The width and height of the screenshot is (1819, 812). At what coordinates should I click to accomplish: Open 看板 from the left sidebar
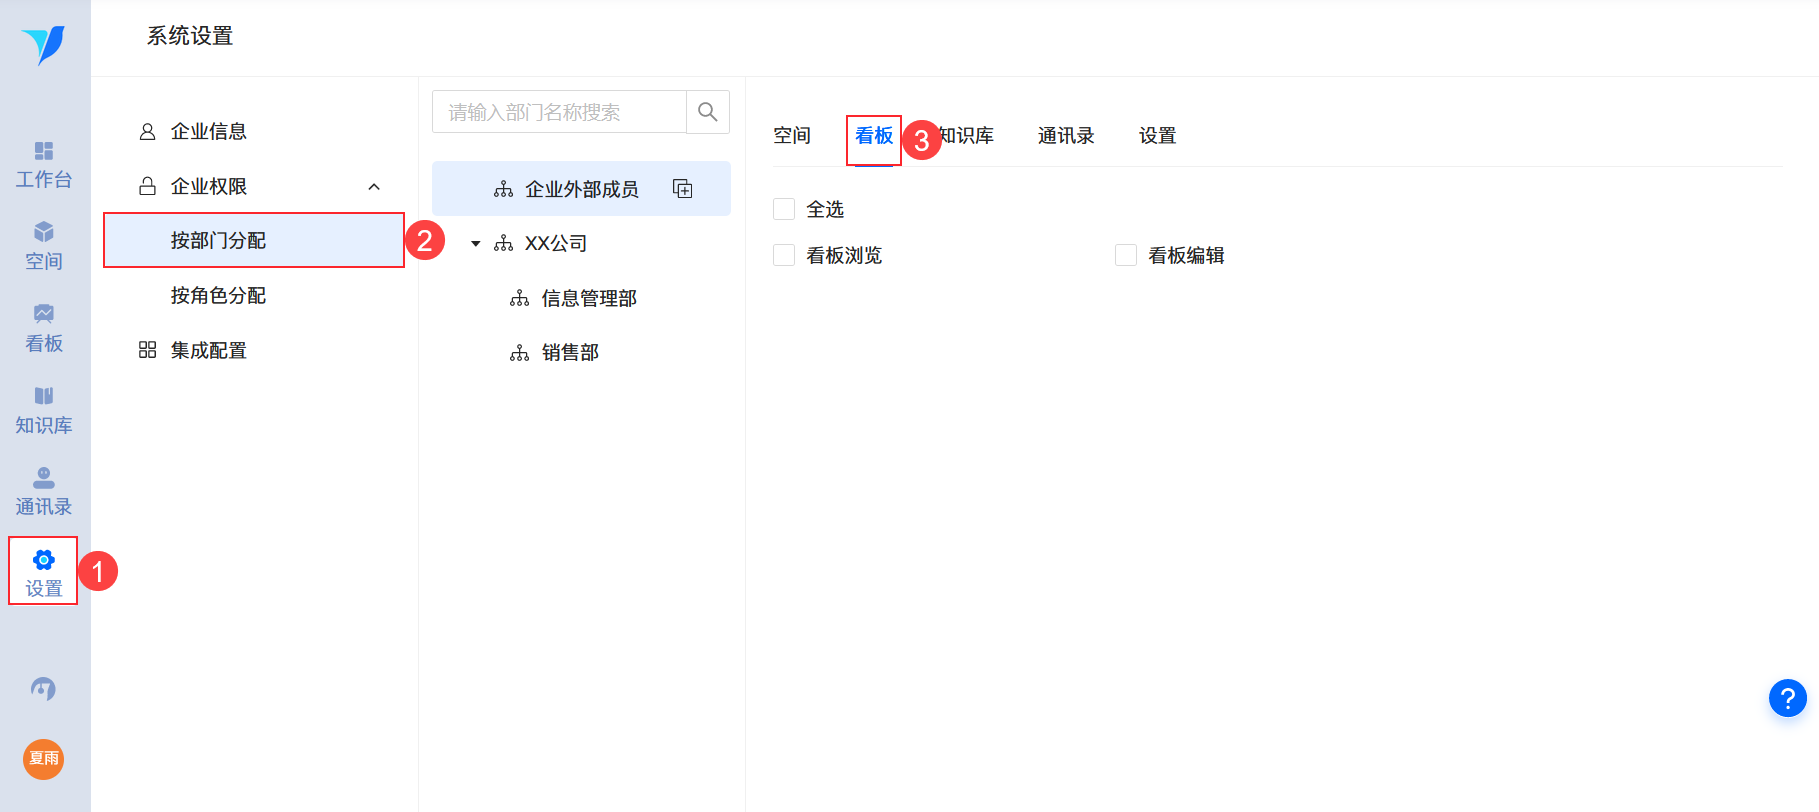pyautogui.click(x=44, y=329)
